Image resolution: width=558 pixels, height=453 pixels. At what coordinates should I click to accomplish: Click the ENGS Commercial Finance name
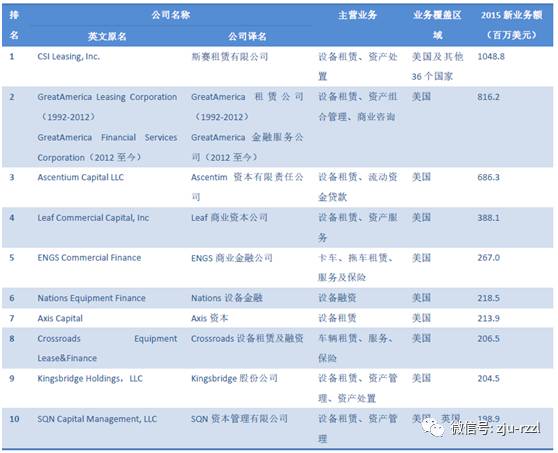pyautogui.click(x=89, y=258)
